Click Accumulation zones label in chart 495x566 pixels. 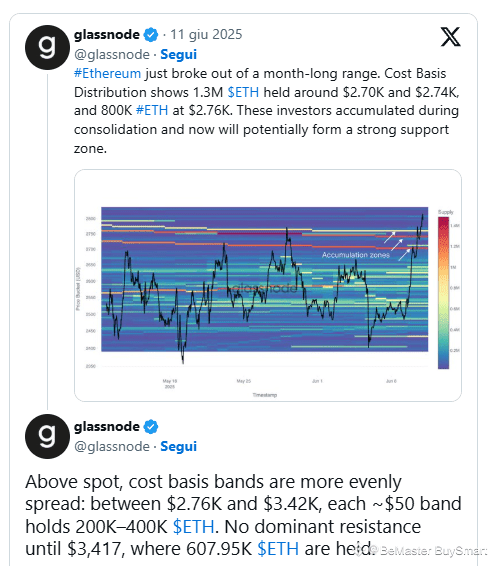(x=356, y=255)
